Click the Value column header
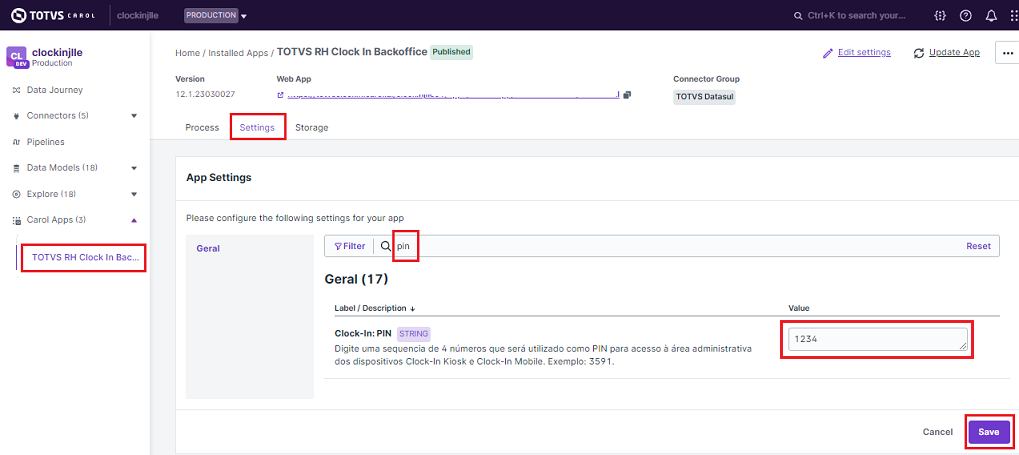The width and height of the screenshot is (1019, 455). (x=798, y=308)
